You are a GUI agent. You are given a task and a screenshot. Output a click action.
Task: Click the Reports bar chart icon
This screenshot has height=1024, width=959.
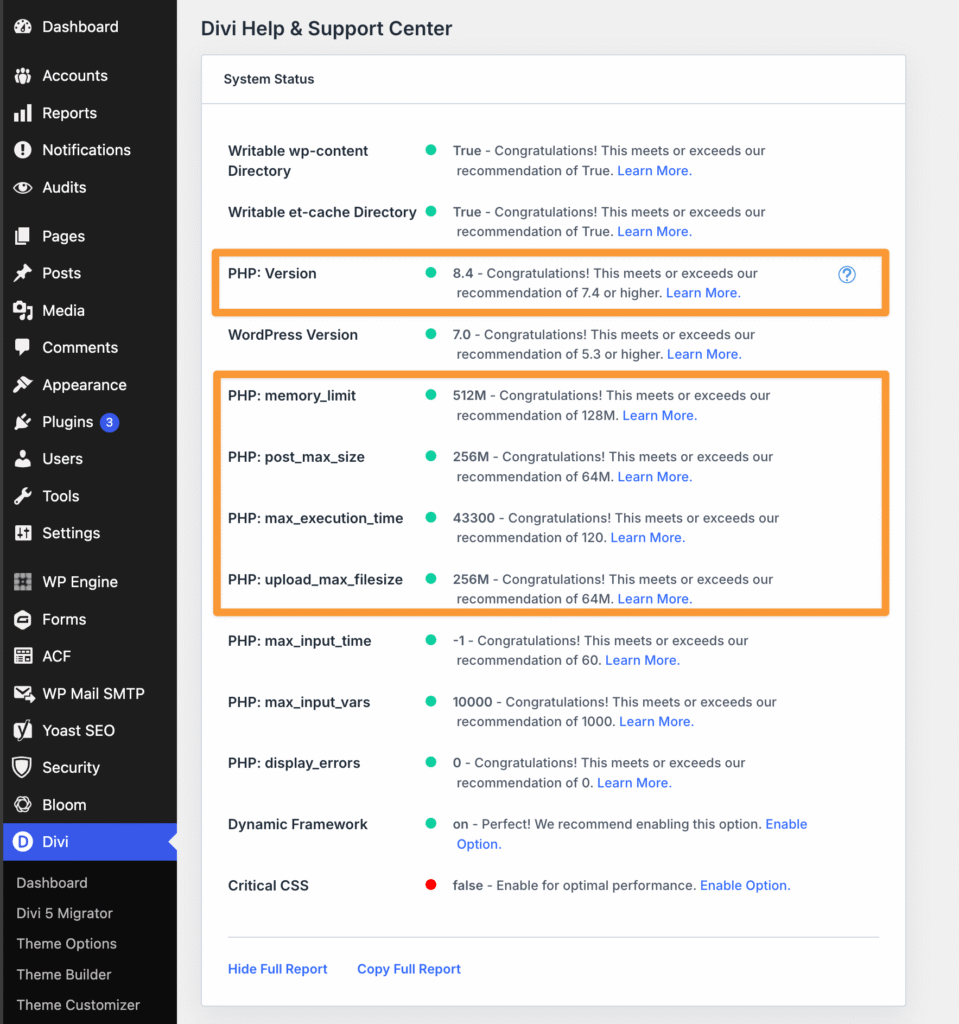(x=23, y=113)
